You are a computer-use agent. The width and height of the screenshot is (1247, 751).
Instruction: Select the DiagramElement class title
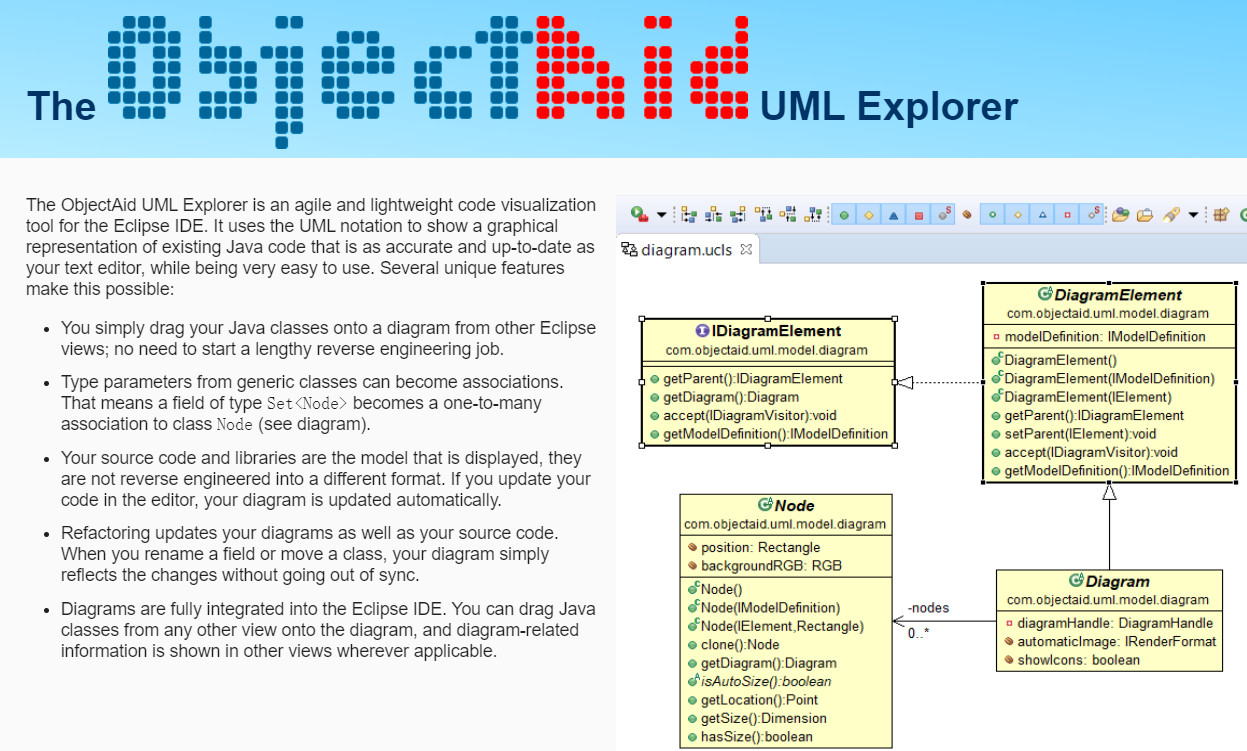1118,295
